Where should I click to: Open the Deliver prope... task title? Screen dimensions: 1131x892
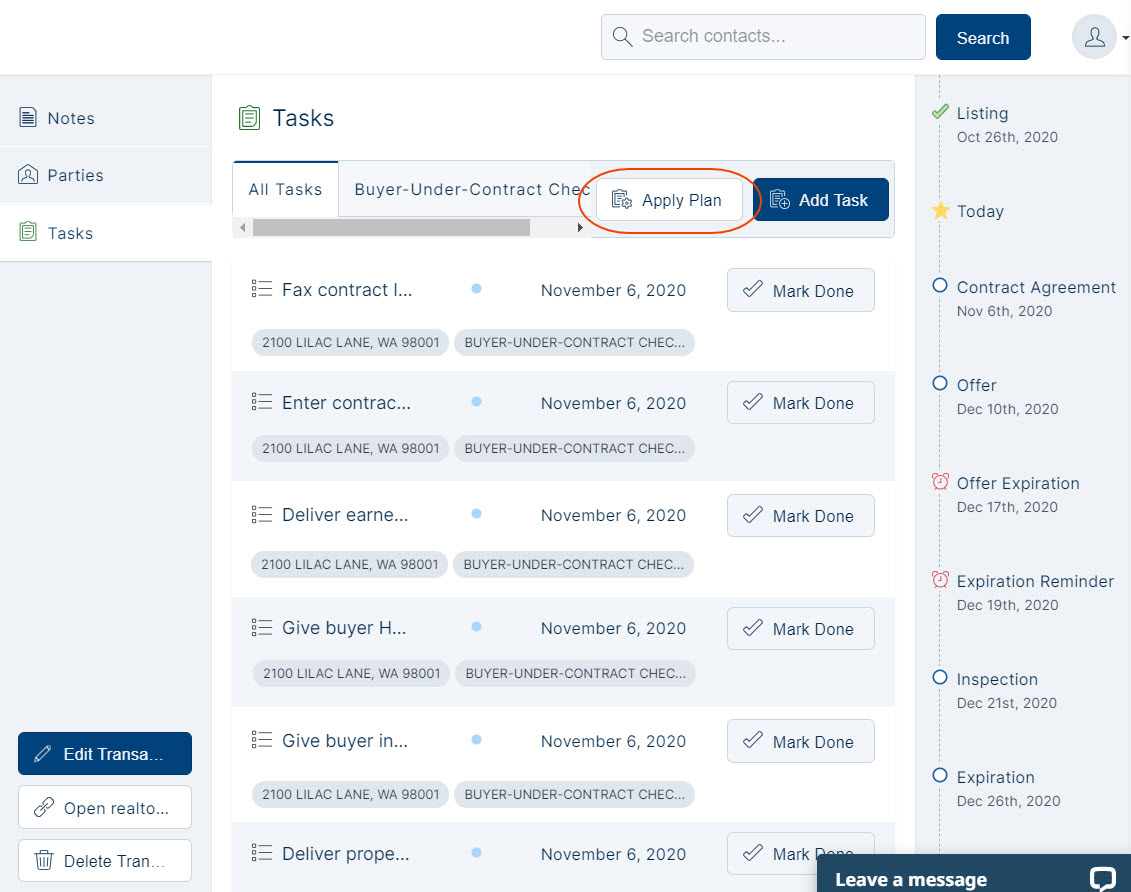point(346,854)
